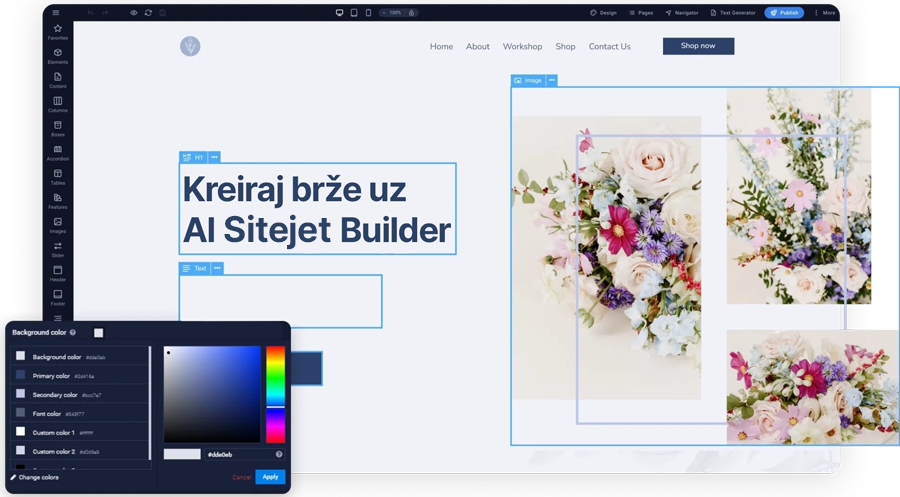900x497 pixels.
Task: Select the Text element tag
Action: [x=195, y=269]
